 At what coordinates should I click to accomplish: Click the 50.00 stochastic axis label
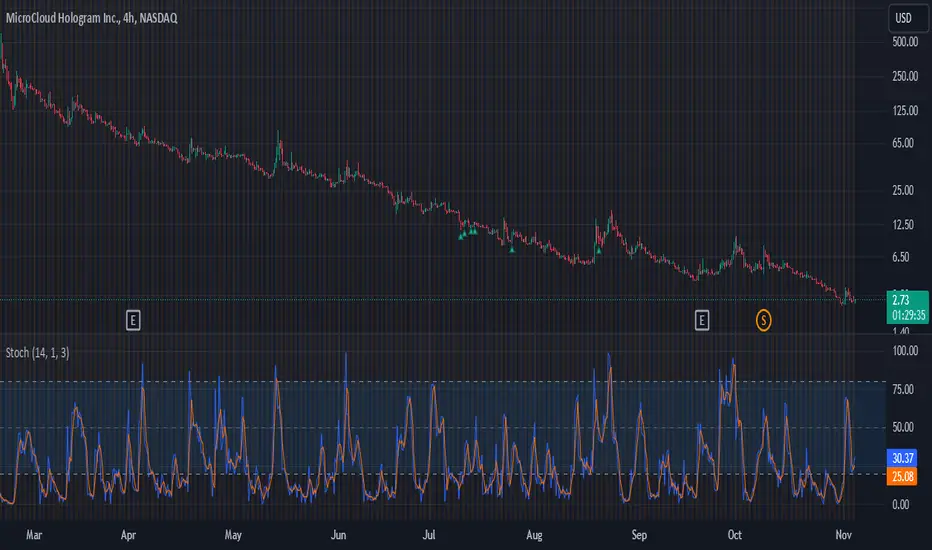click(903, 427)
